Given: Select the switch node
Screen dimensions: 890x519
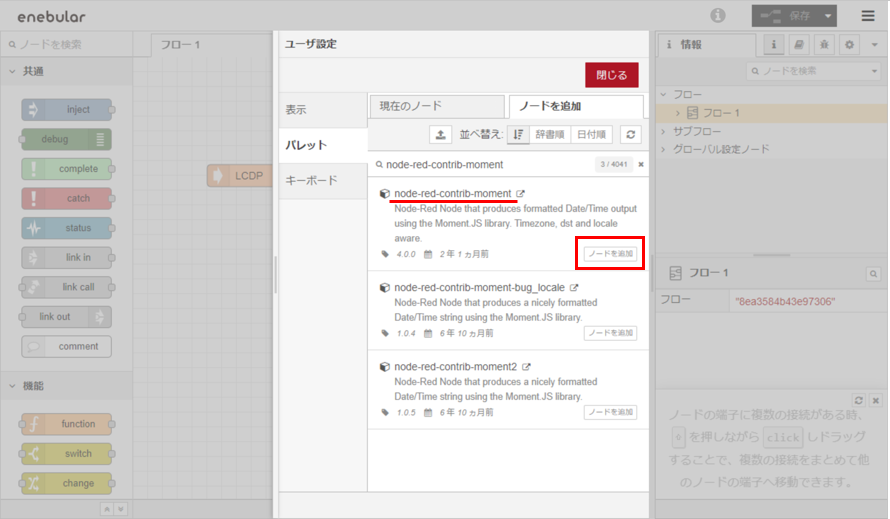Looking at the screenshot, I should 67,453.
